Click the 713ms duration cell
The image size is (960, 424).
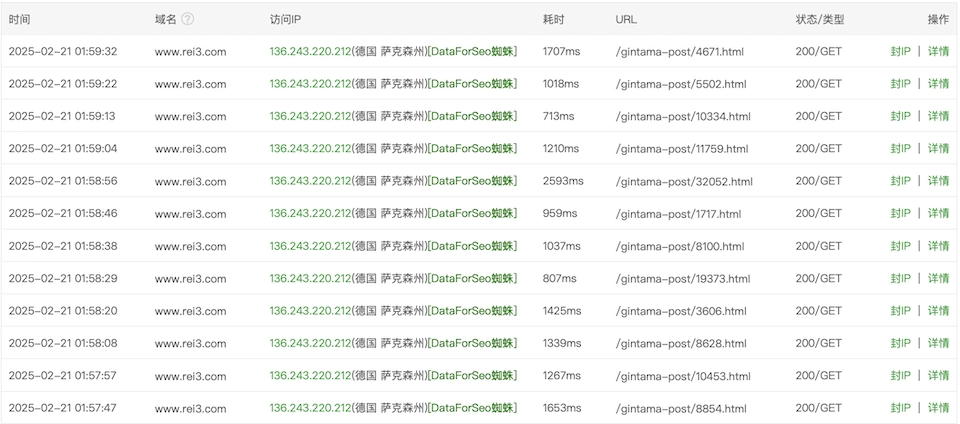coord(558,116)
